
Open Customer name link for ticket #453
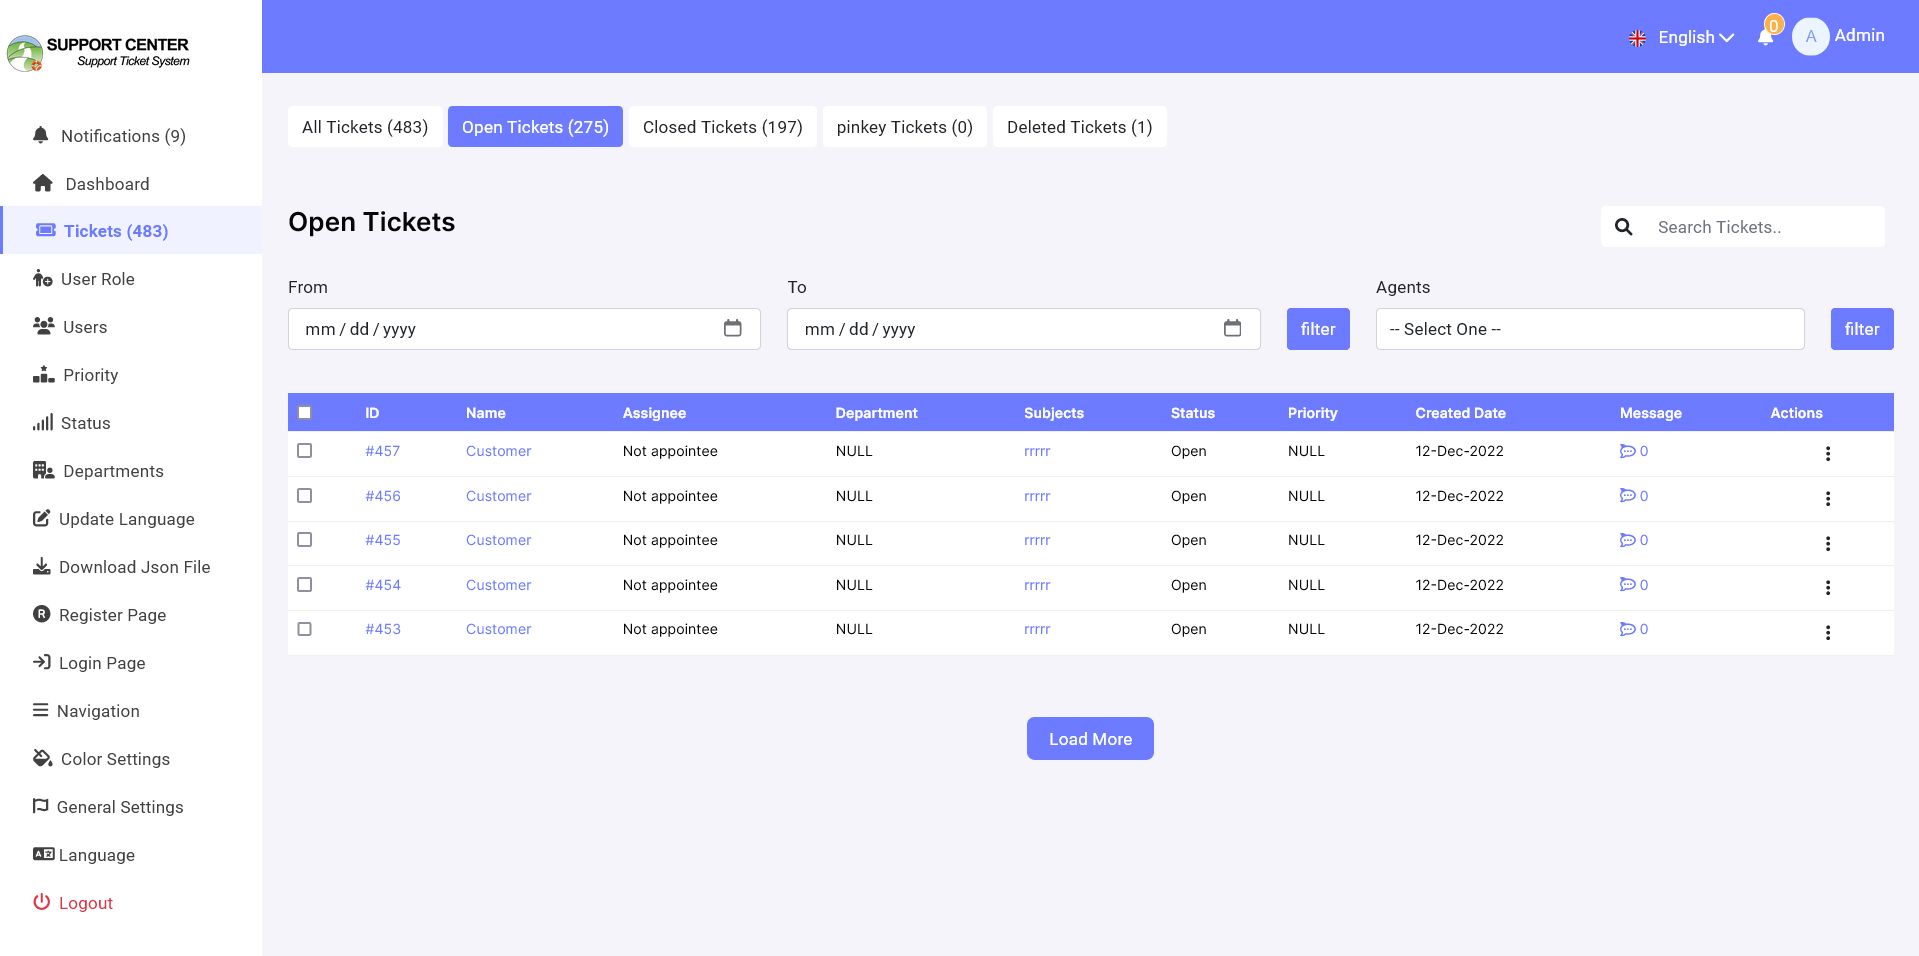click(x=498, y=629)
